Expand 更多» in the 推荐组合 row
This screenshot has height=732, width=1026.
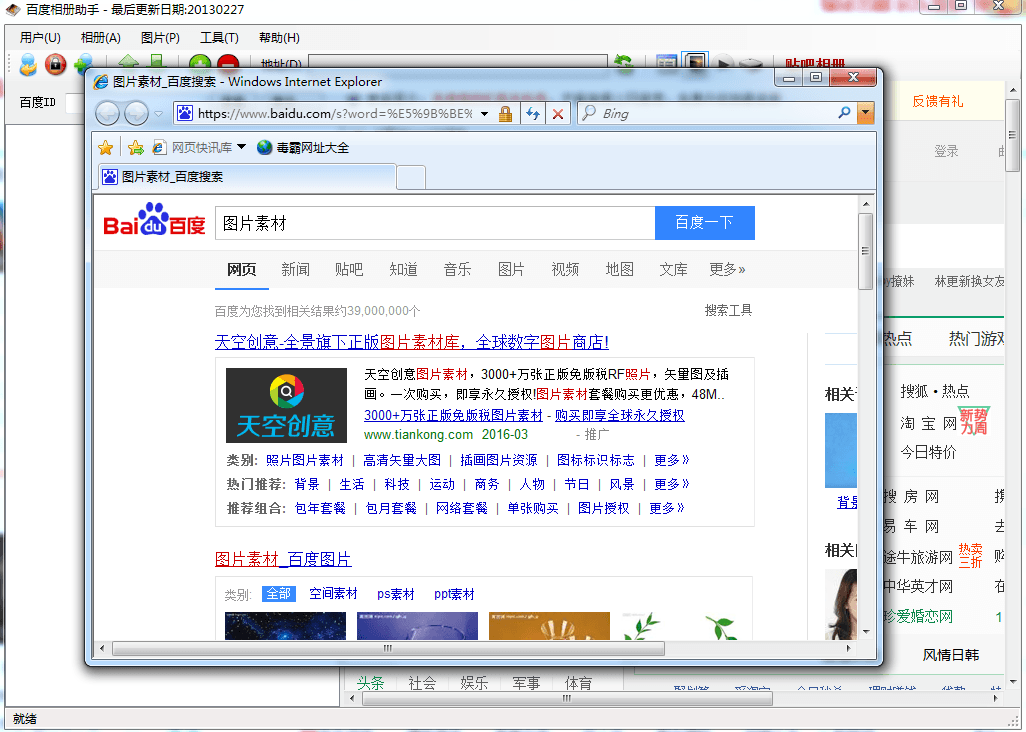(667, 508)
